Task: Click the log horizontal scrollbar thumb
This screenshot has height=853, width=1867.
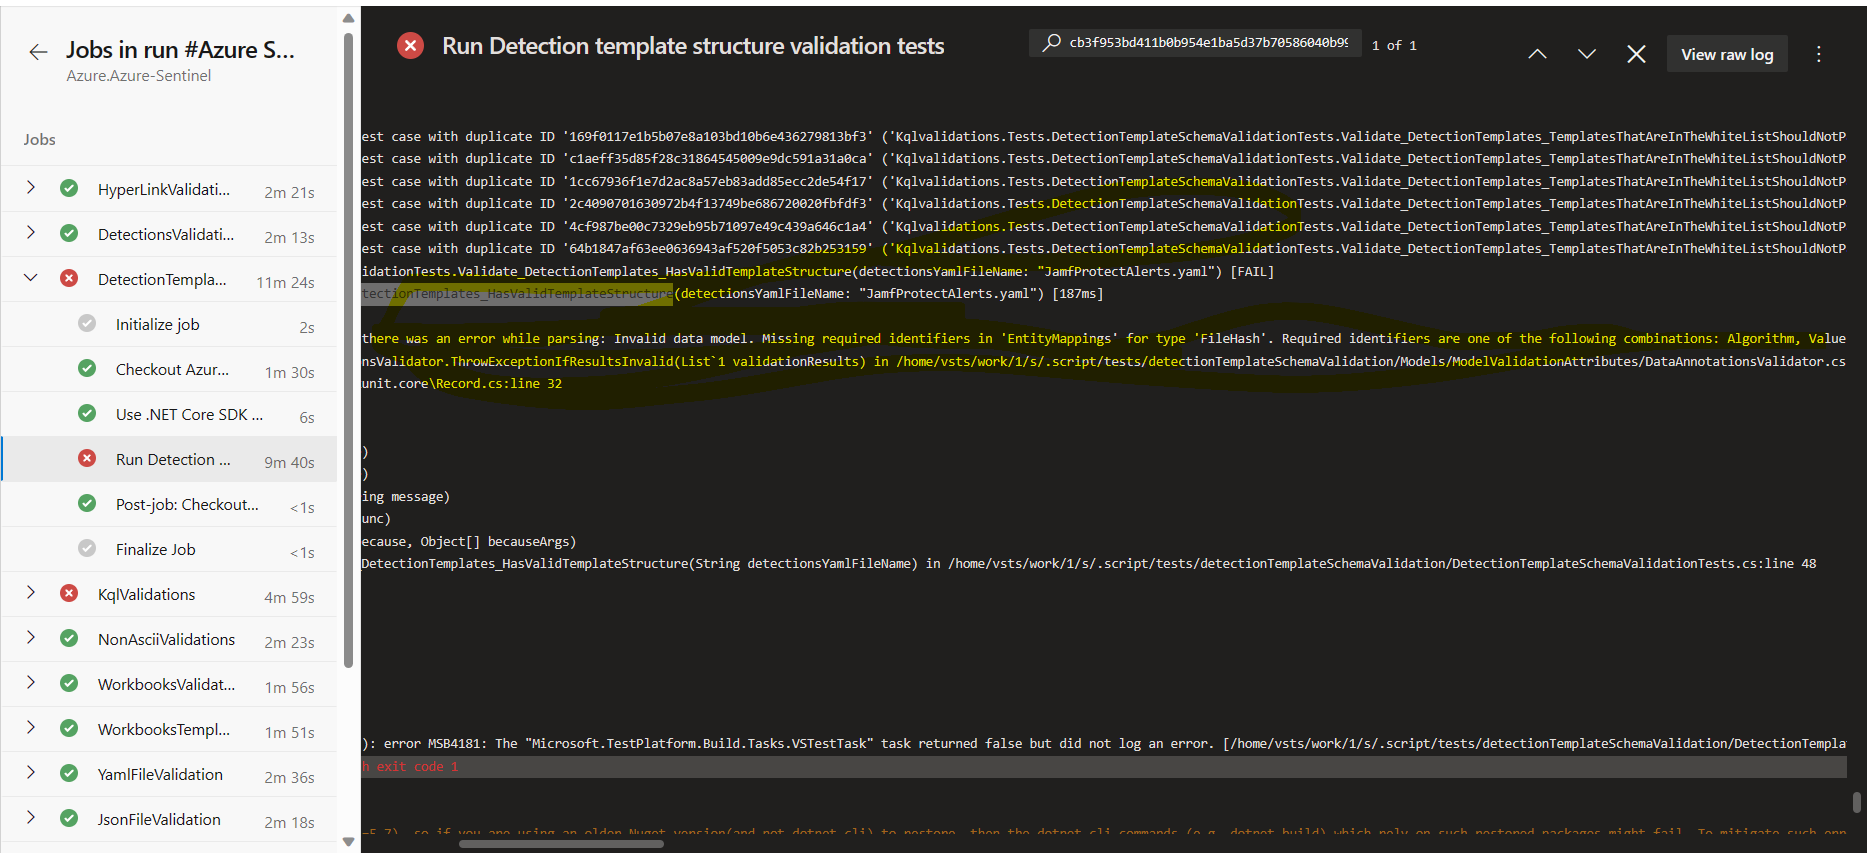Action: (561, 844)
